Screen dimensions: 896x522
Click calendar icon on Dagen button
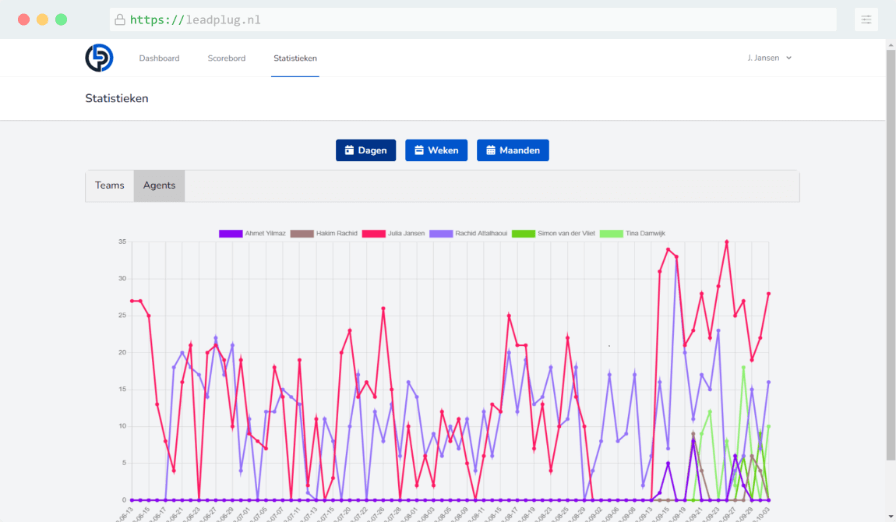coord(349,150)
